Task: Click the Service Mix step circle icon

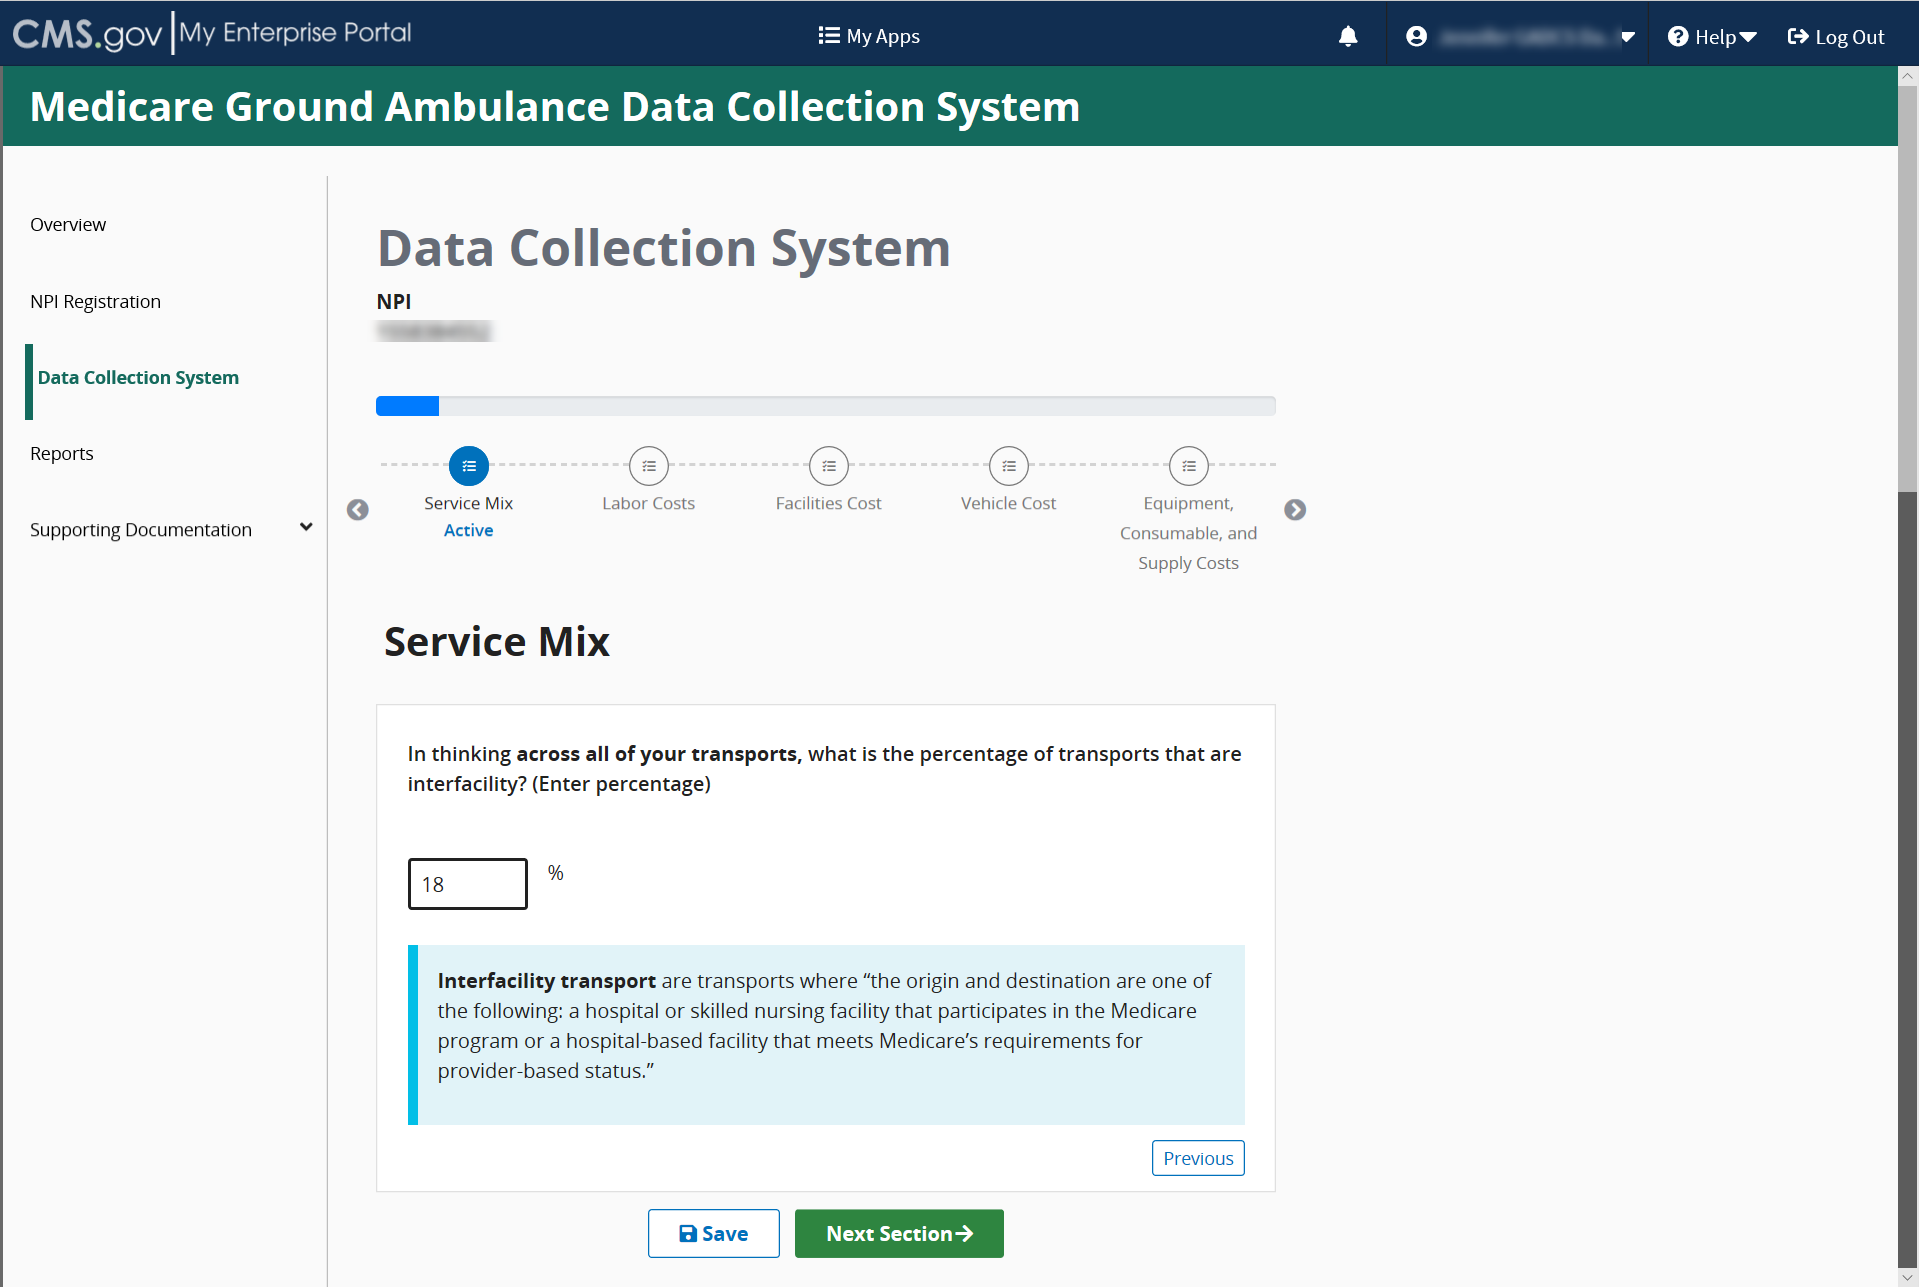Action: click(x=468, y=466)
